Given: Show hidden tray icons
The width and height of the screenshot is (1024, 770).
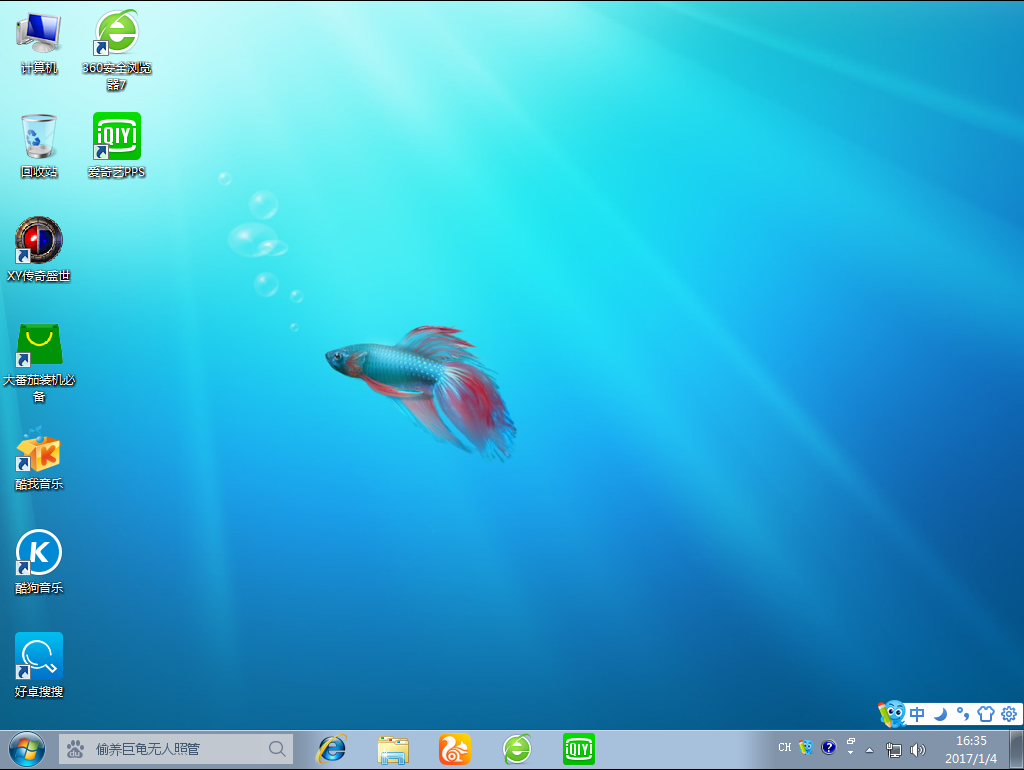Looking at the screenshot, I should coord(869,750).
